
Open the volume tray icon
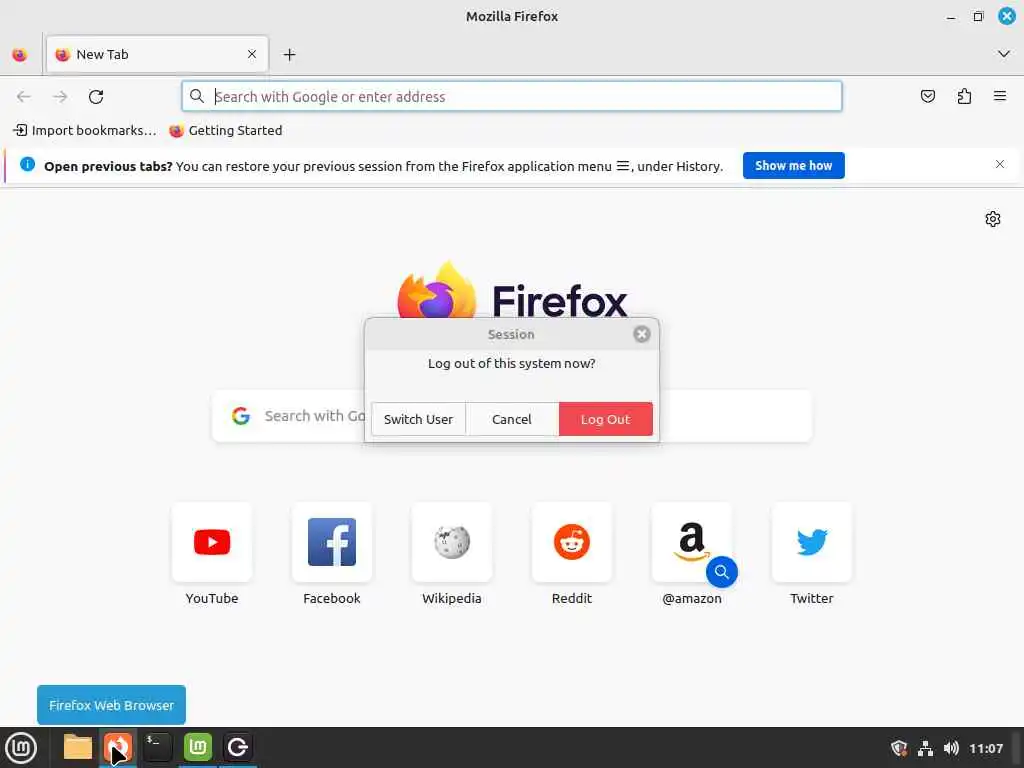coord(951,748)
